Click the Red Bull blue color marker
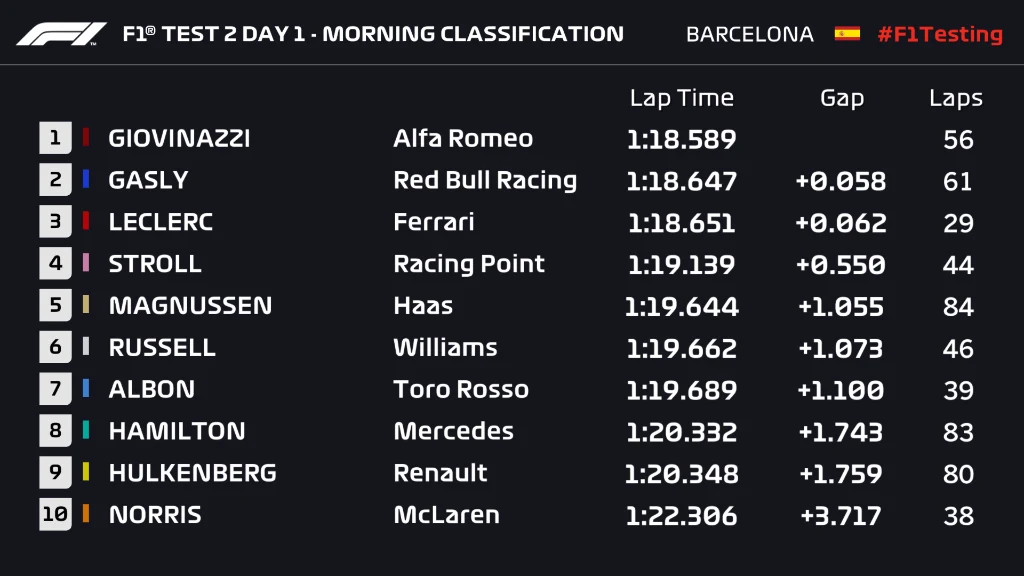Screen dimensions: 1024x576 (86, 180)
